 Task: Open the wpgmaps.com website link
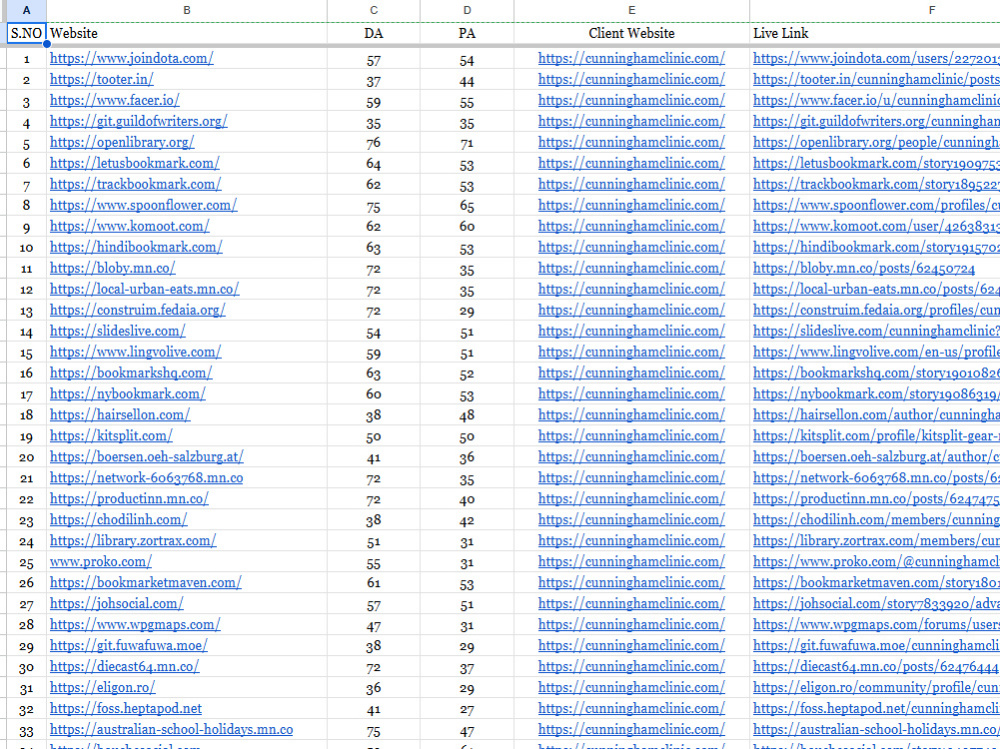[x=135, y=625]
